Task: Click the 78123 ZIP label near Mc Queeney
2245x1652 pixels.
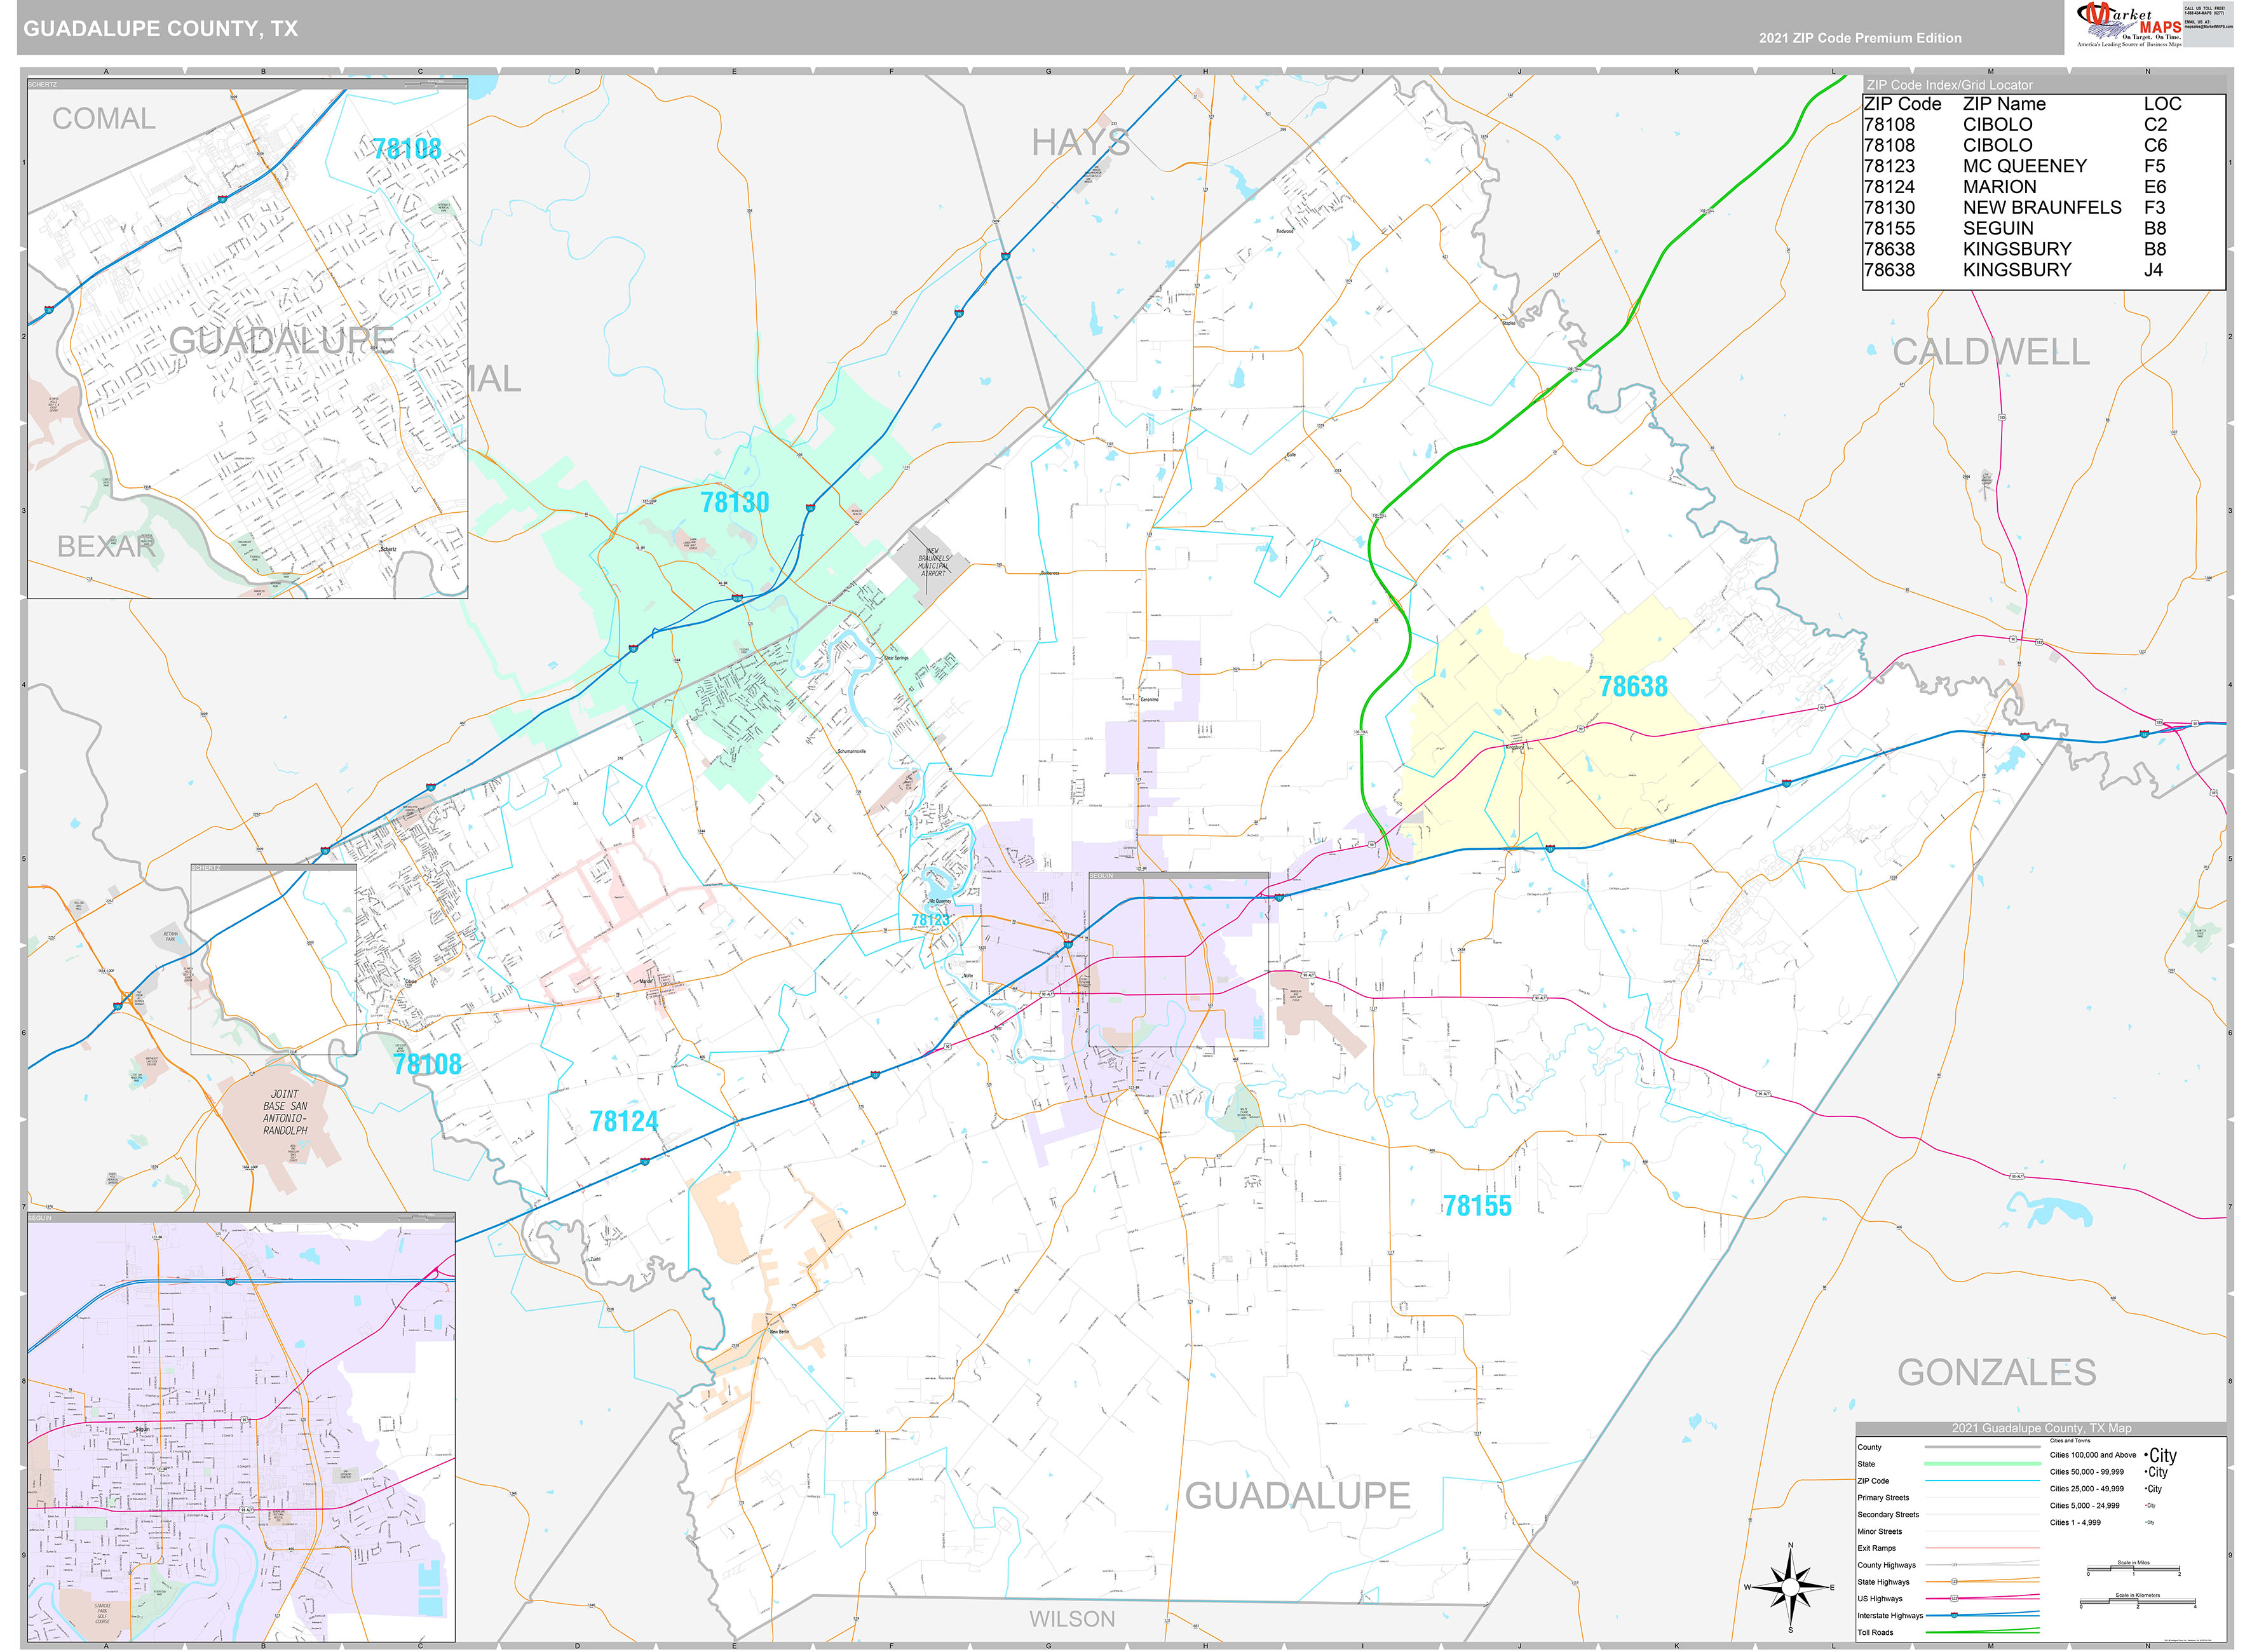Action: click(930, 920)
